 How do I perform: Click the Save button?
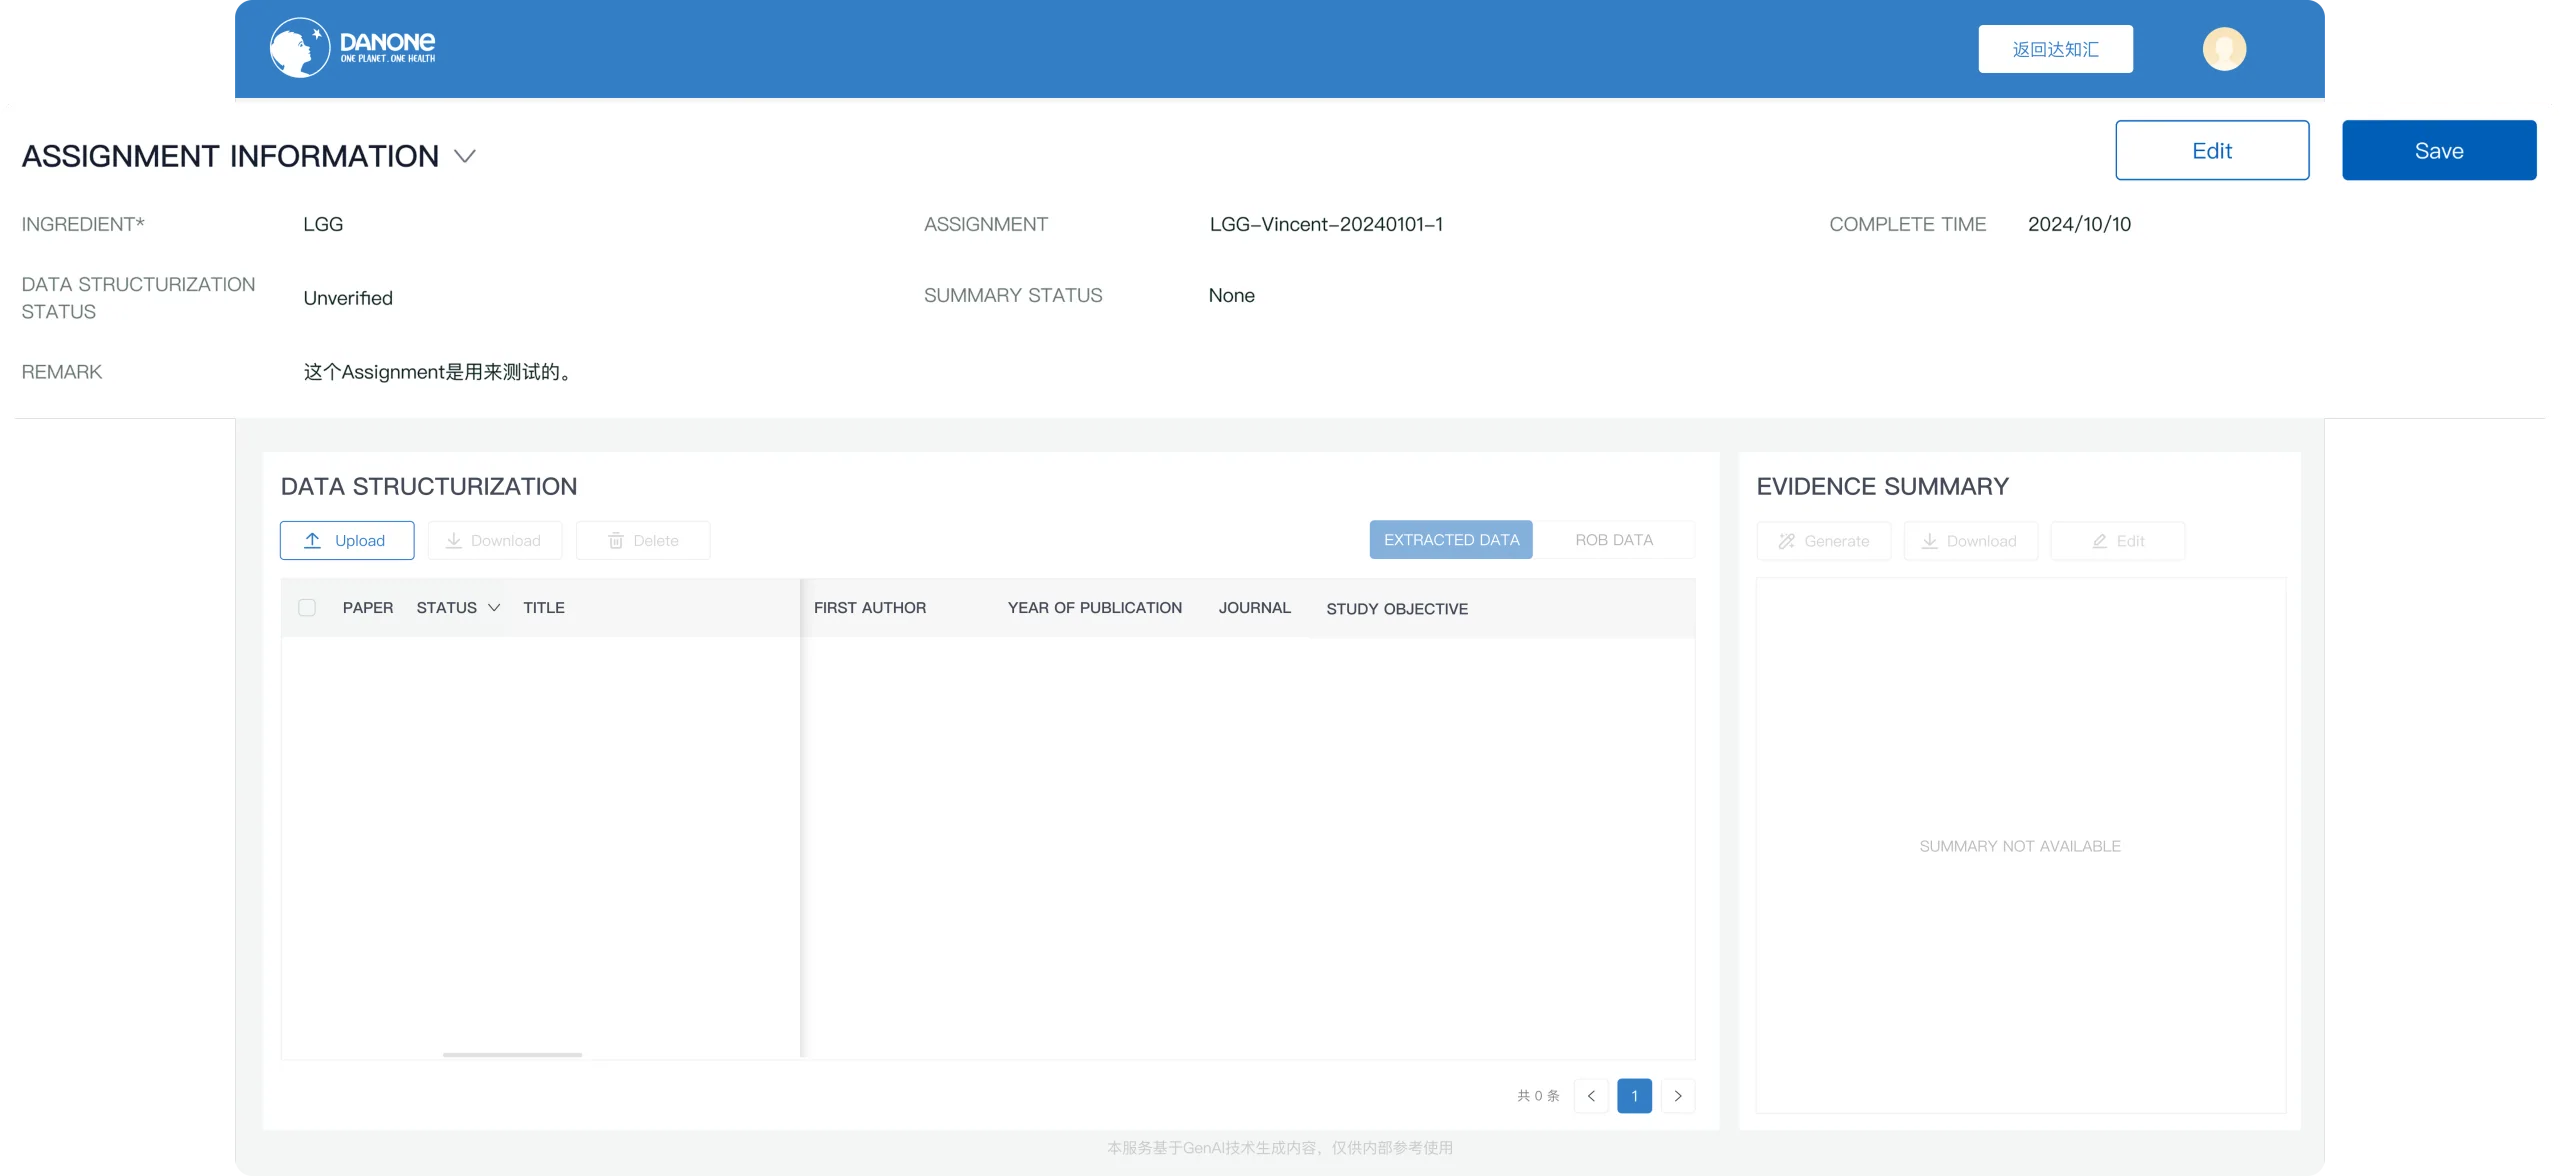click(2439, 150)
